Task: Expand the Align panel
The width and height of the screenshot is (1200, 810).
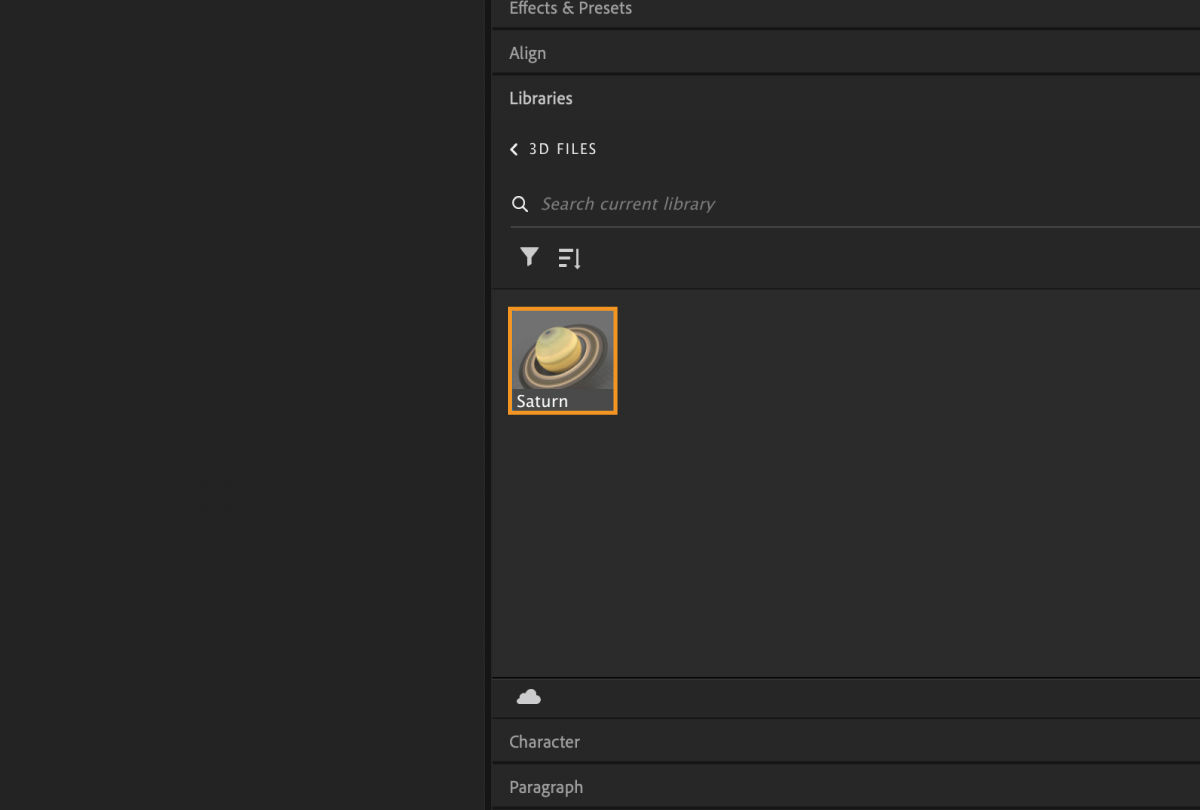Action: pyautogui.click(x=527, y=52)
